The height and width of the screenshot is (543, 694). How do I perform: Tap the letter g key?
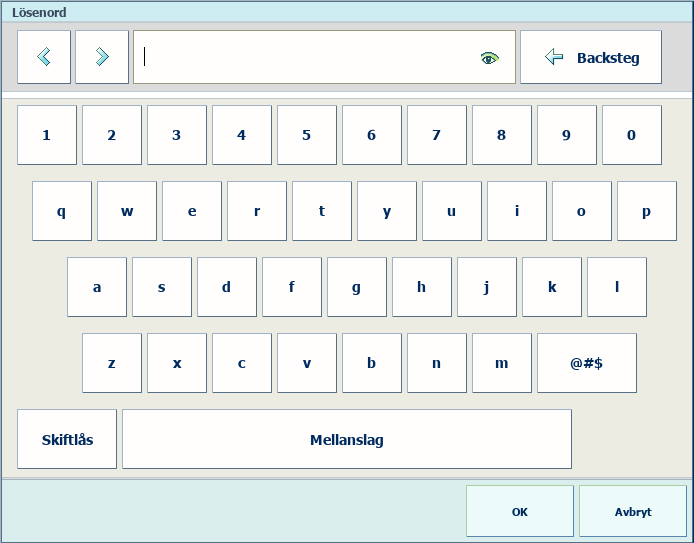click(357, 287)
